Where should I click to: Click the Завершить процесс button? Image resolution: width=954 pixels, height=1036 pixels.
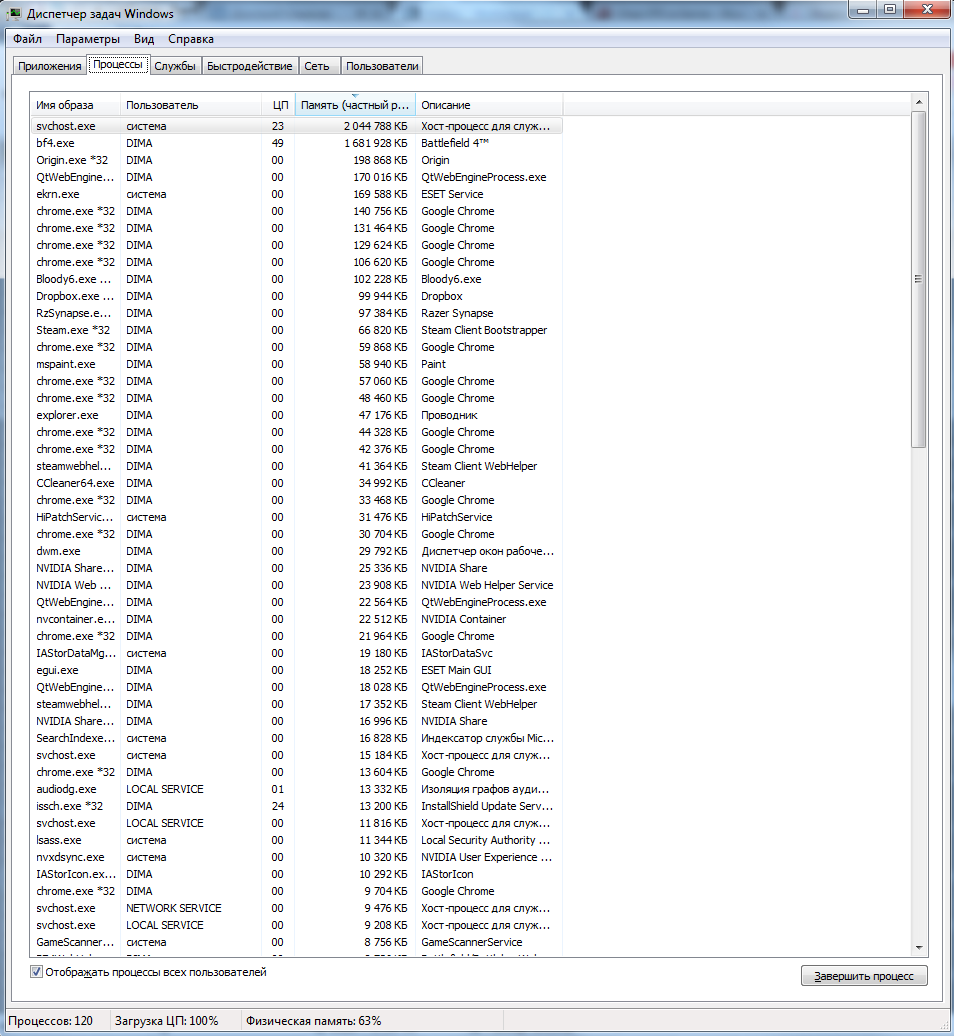tap(864, 976)
